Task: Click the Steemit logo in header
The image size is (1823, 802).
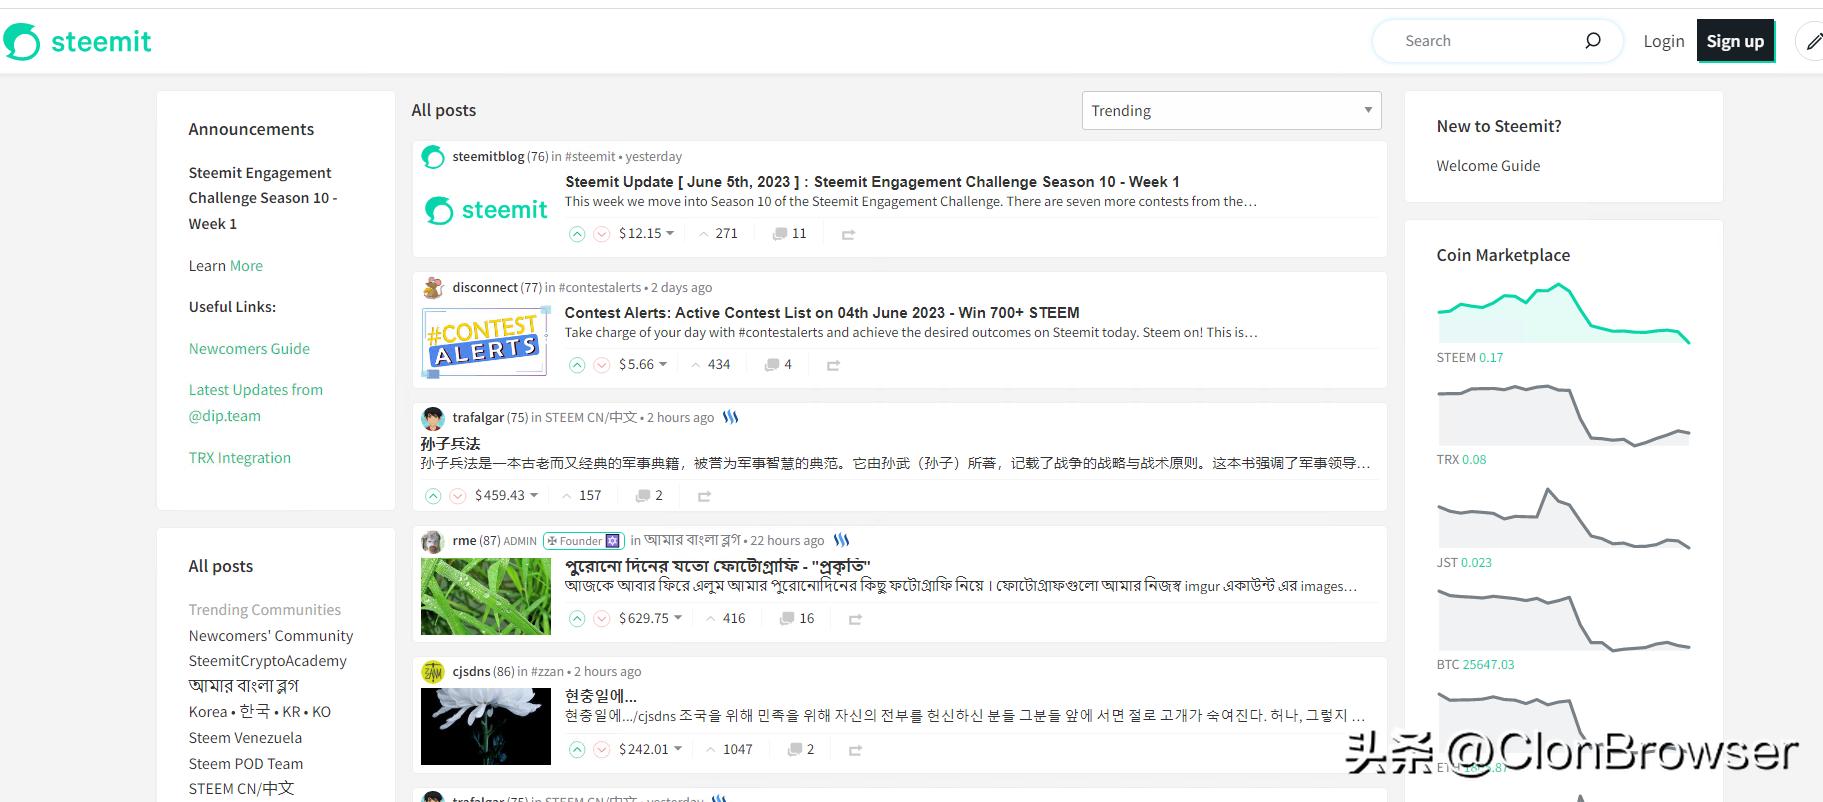Action: (78, 41)
